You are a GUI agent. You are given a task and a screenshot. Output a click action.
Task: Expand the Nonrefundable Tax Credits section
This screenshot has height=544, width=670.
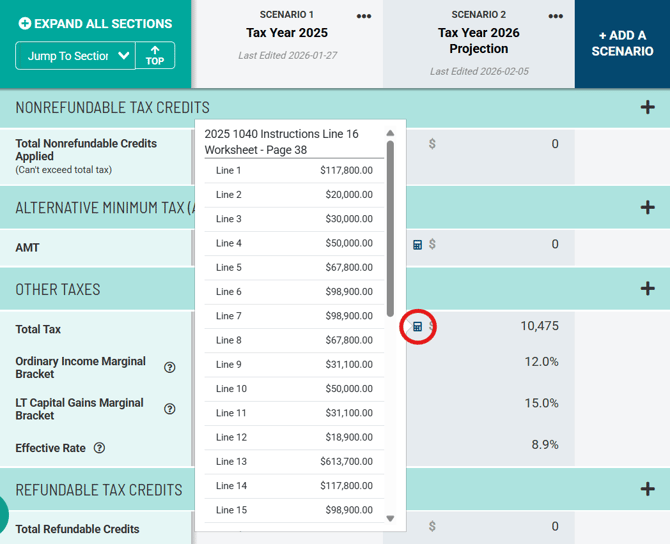pyautogui.click(x=647, y=108)
